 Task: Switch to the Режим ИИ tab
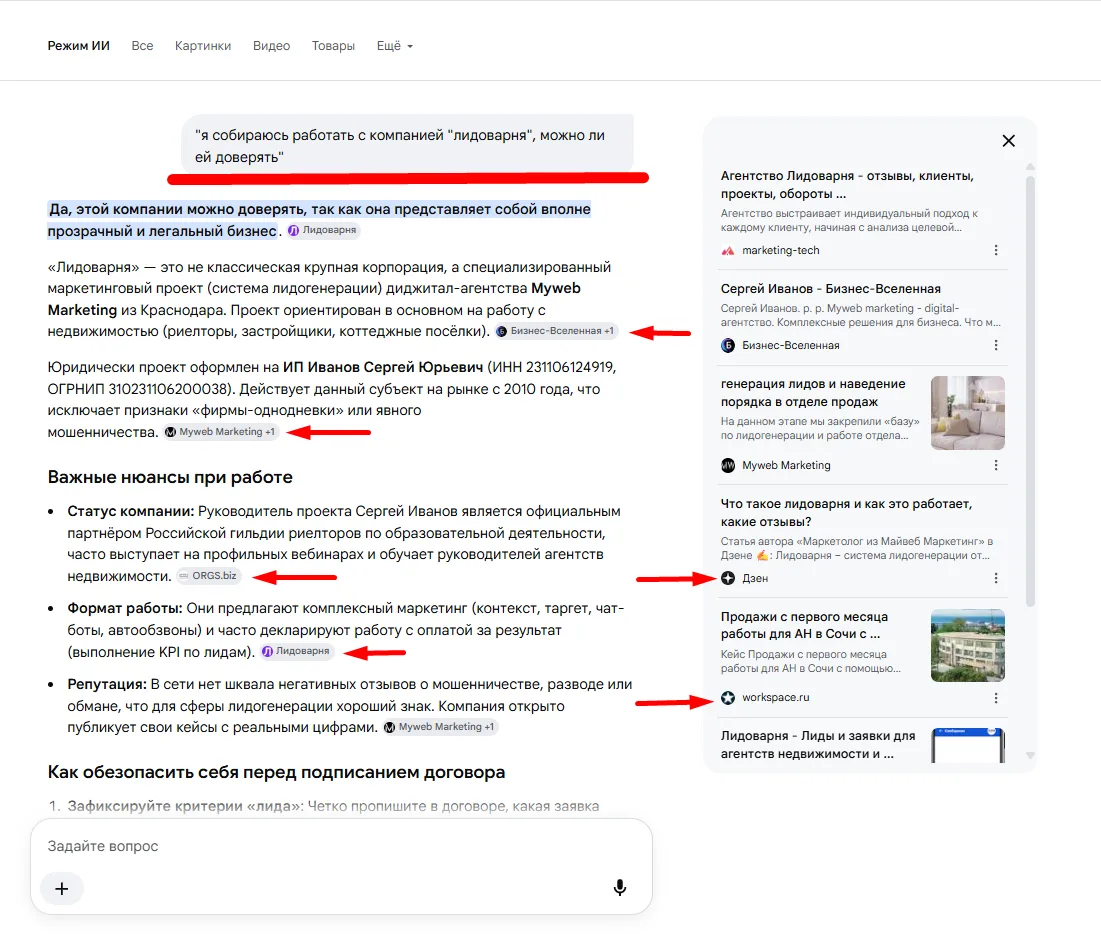click(79, 46)
